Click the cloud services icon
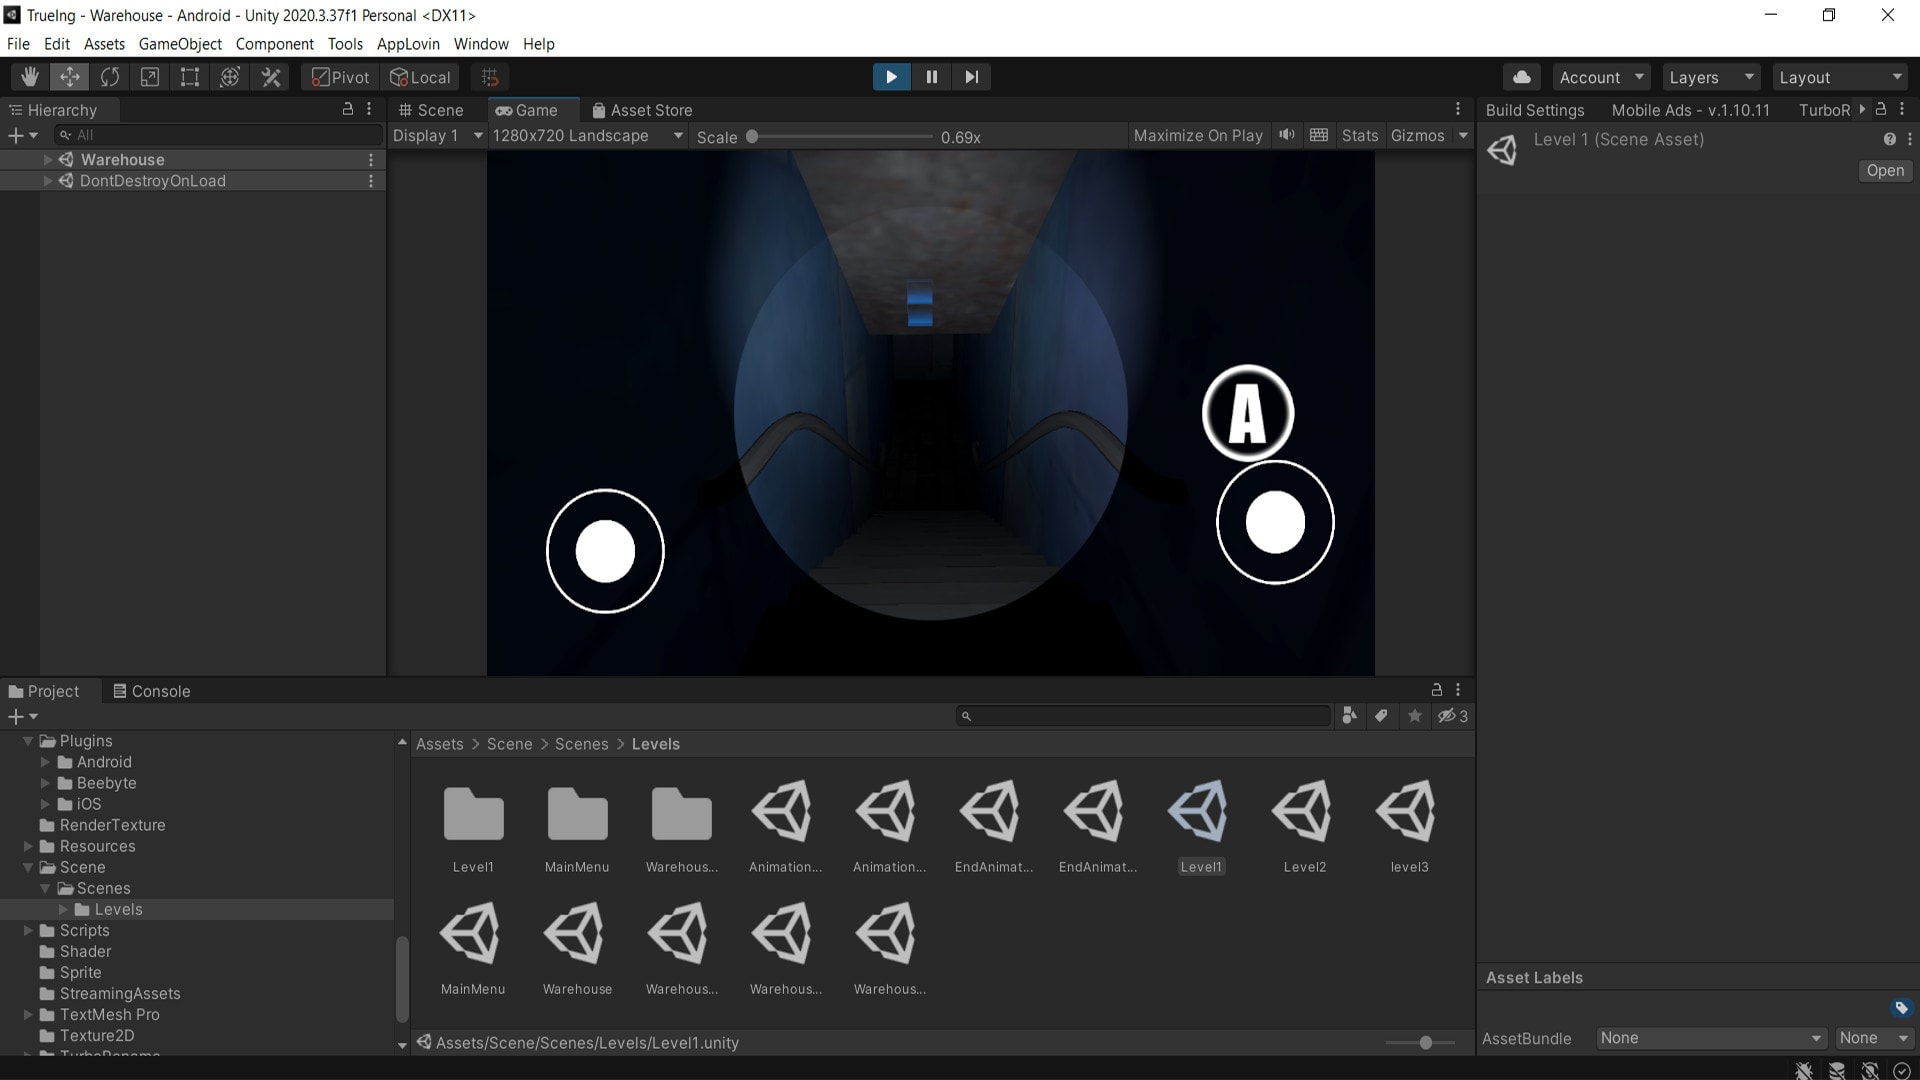This screenshot has height=1080, width=1920. tap(1521, 77)
